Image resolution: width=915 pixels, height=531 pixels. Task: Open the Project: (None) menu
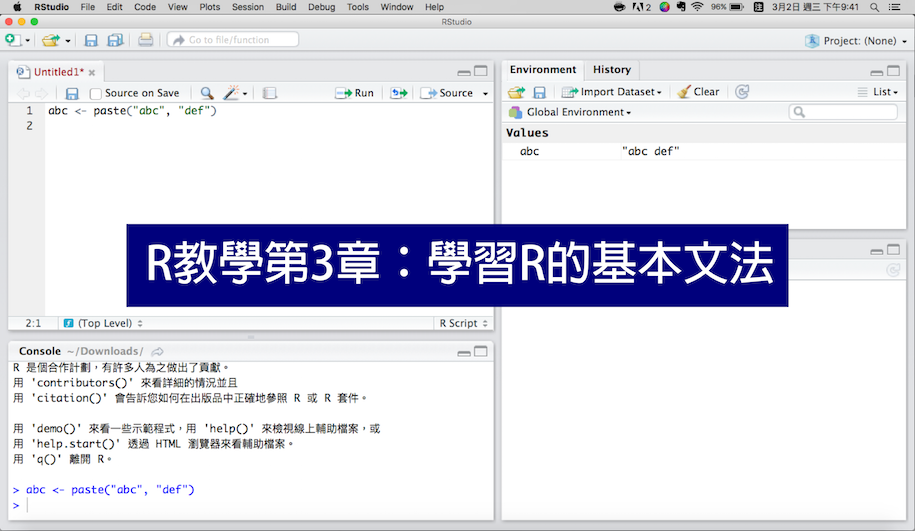(x=856, y=41)
